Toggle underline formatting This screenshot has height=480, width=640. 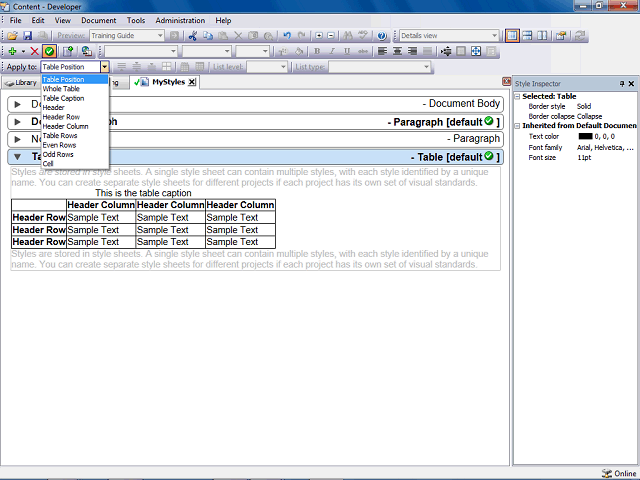[347, 51]
